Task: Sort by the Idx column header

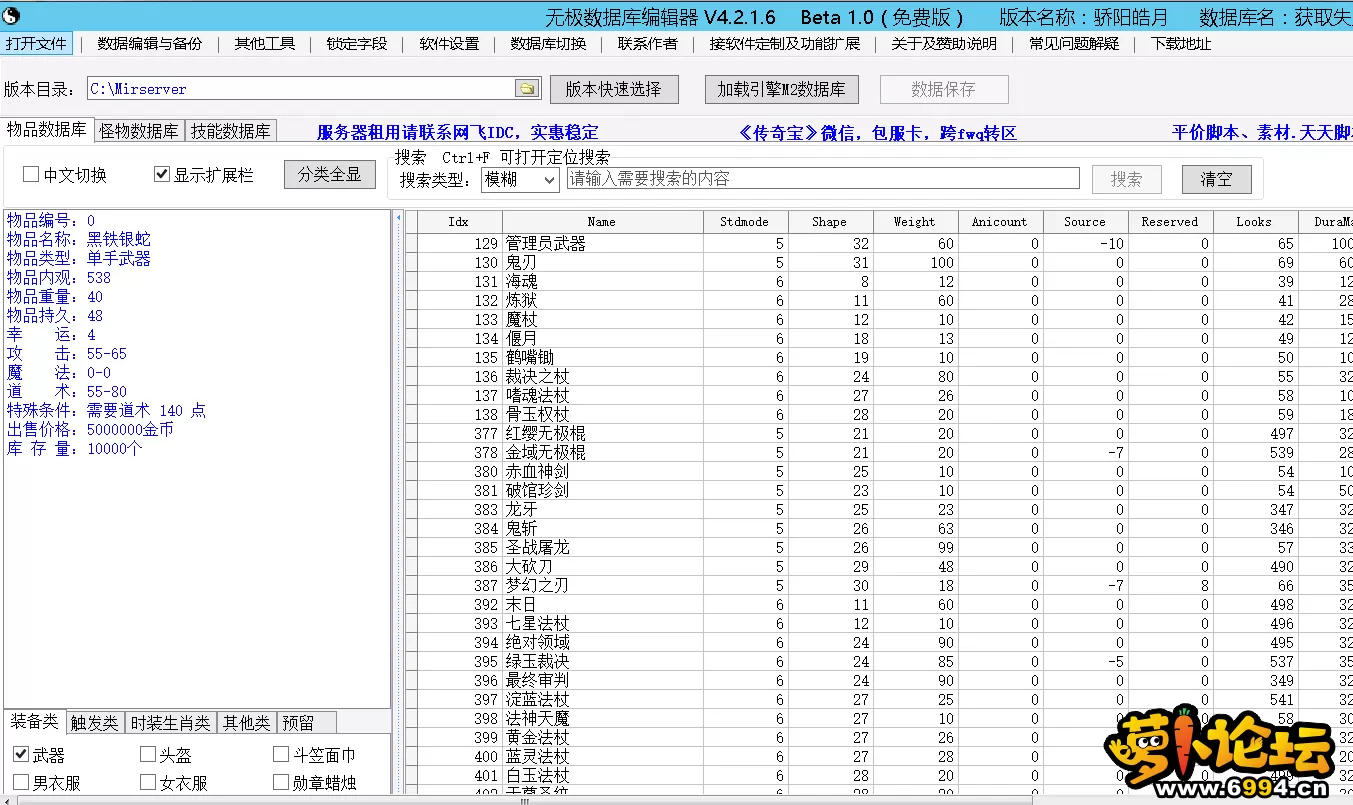Action: pyautogui.click(x=459, y=222)
